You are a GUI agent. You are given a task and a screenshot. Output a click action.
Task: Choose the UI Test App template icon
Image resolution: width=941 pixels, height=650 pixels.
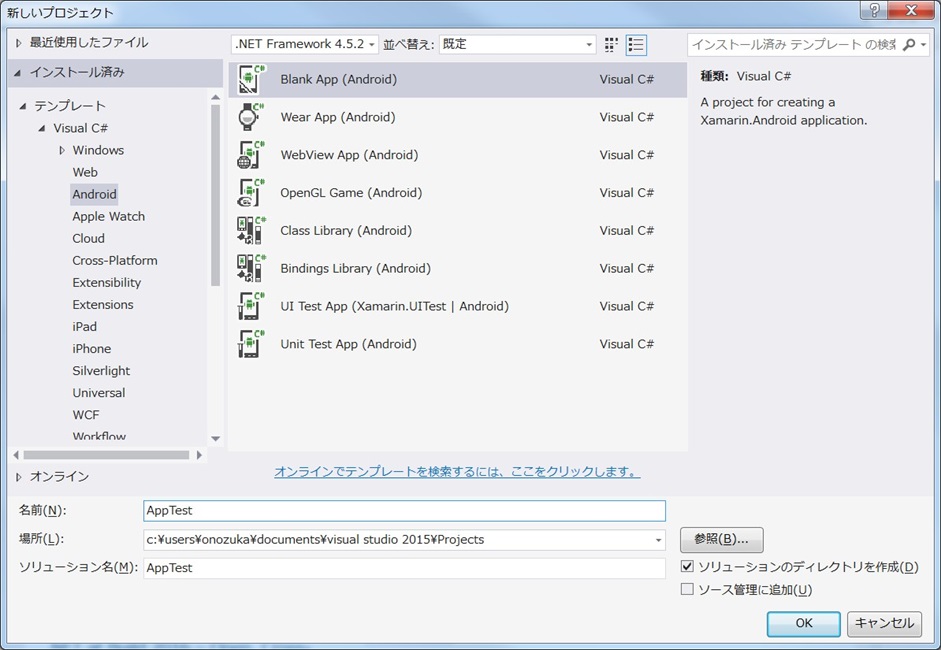tap(251, 306)
